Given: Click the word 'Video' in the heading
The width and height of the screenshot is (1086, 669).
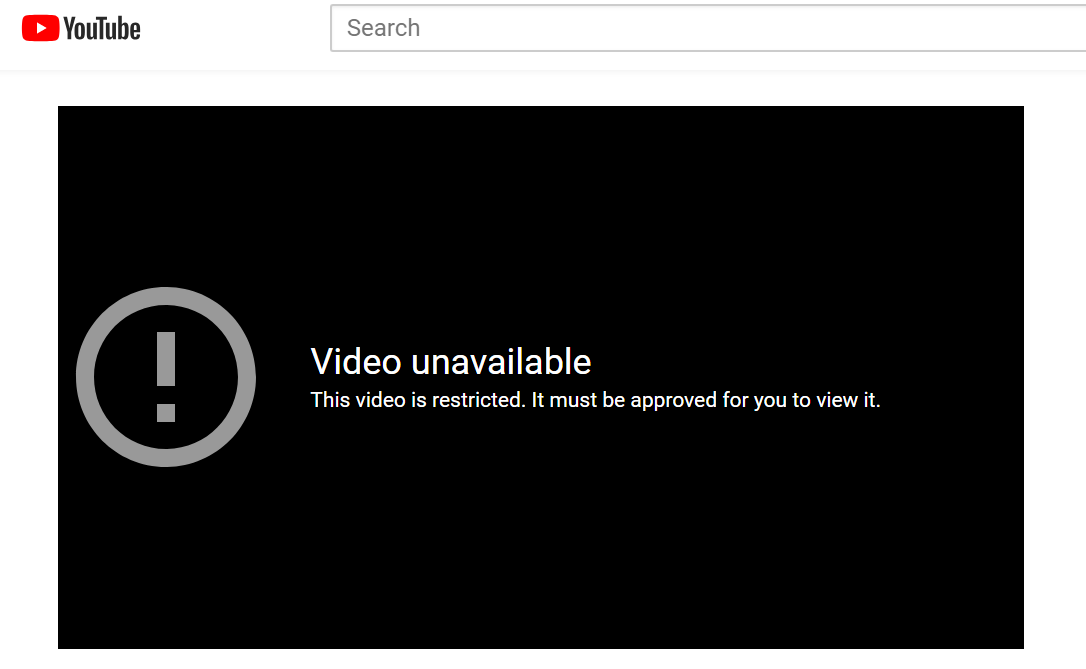Looking at the screenshot, I should (x=356, y=362).
